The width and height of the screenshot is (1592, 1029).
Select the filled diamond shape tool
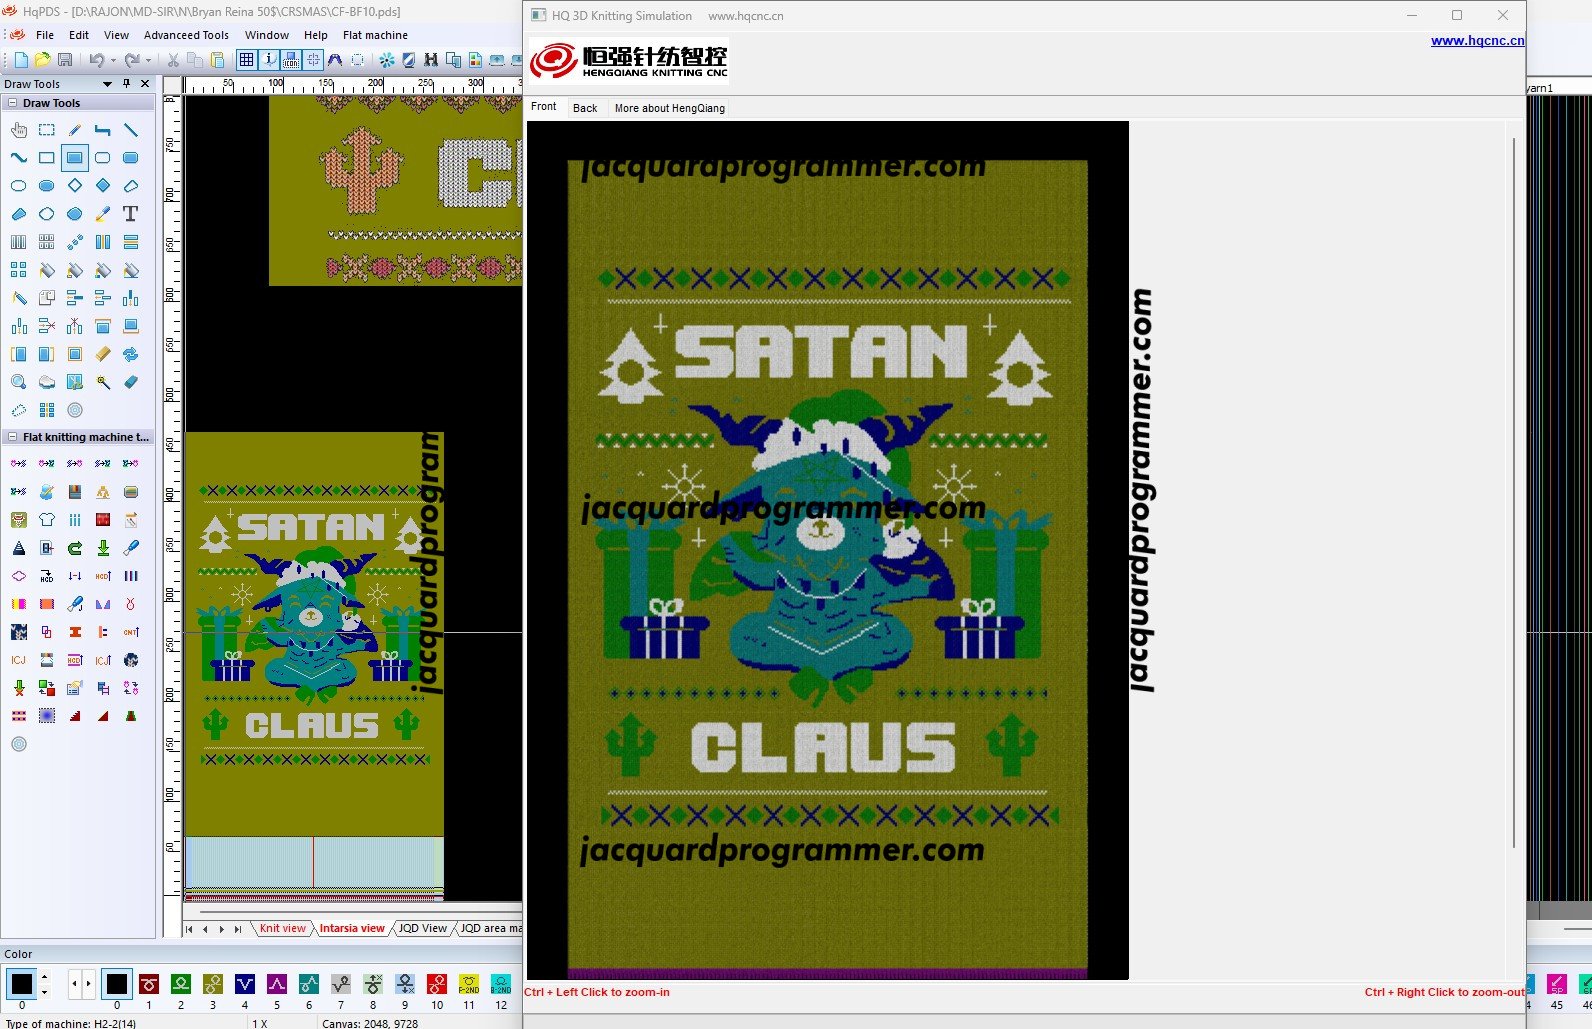103,186
